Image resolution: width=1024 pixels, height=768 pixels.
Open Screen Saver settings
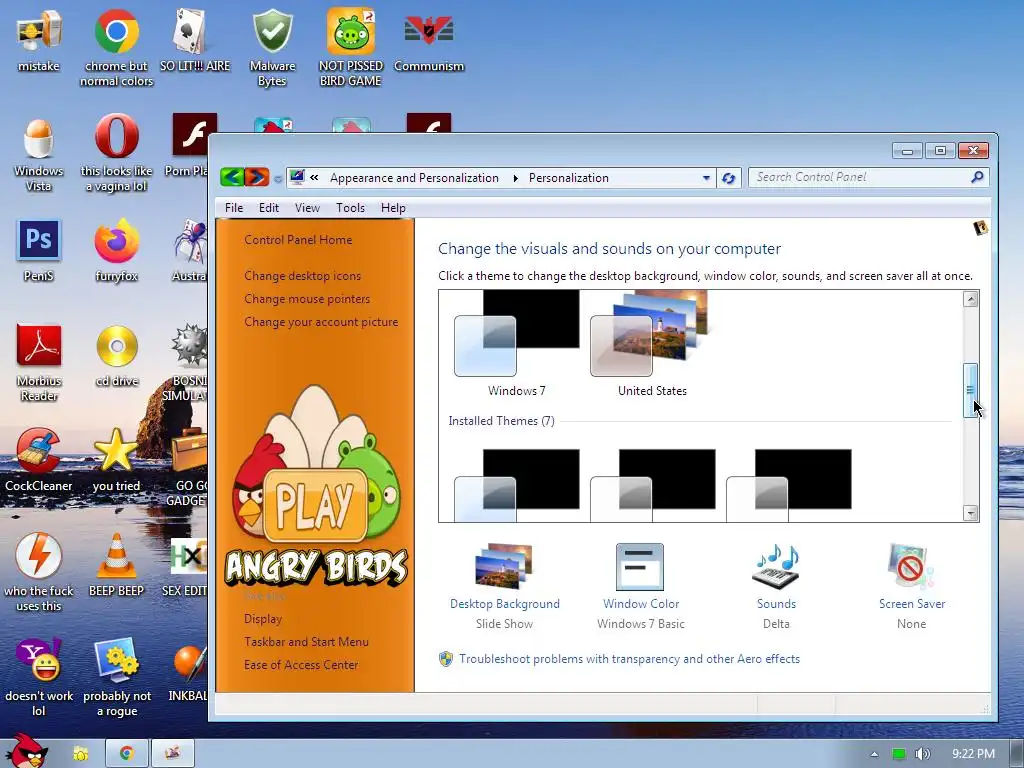click(912, 586)
